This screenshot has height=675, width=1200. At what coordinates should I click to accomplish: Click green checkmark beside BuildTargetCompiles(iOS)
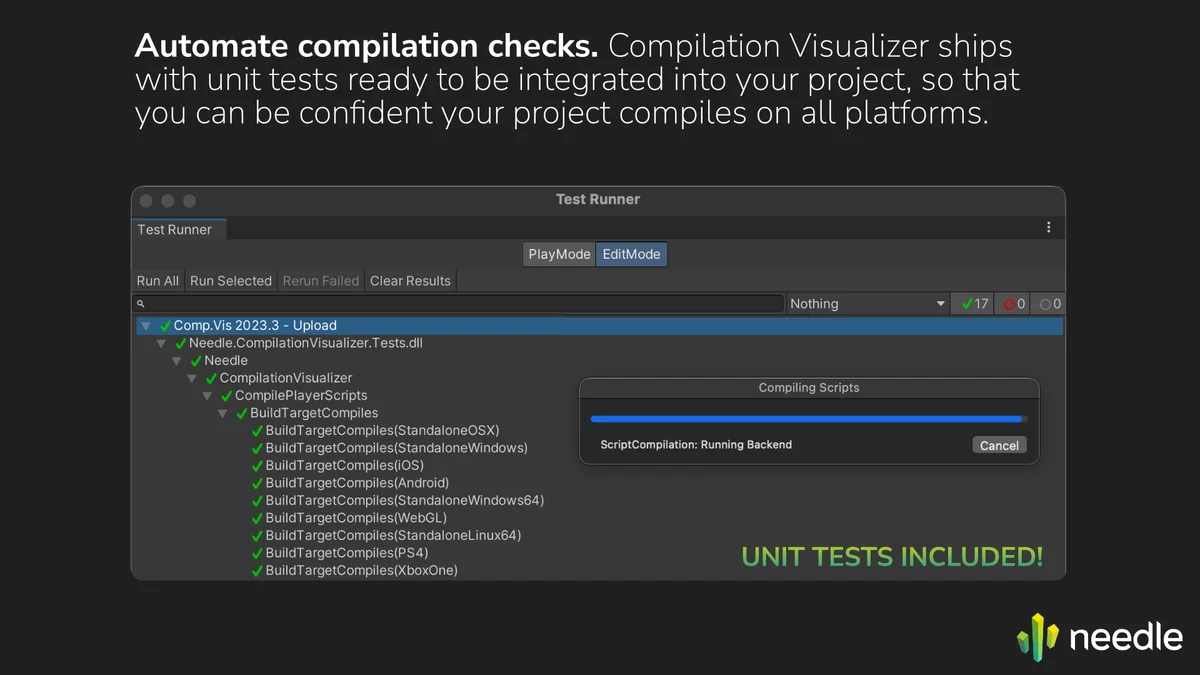click(257, 466)
